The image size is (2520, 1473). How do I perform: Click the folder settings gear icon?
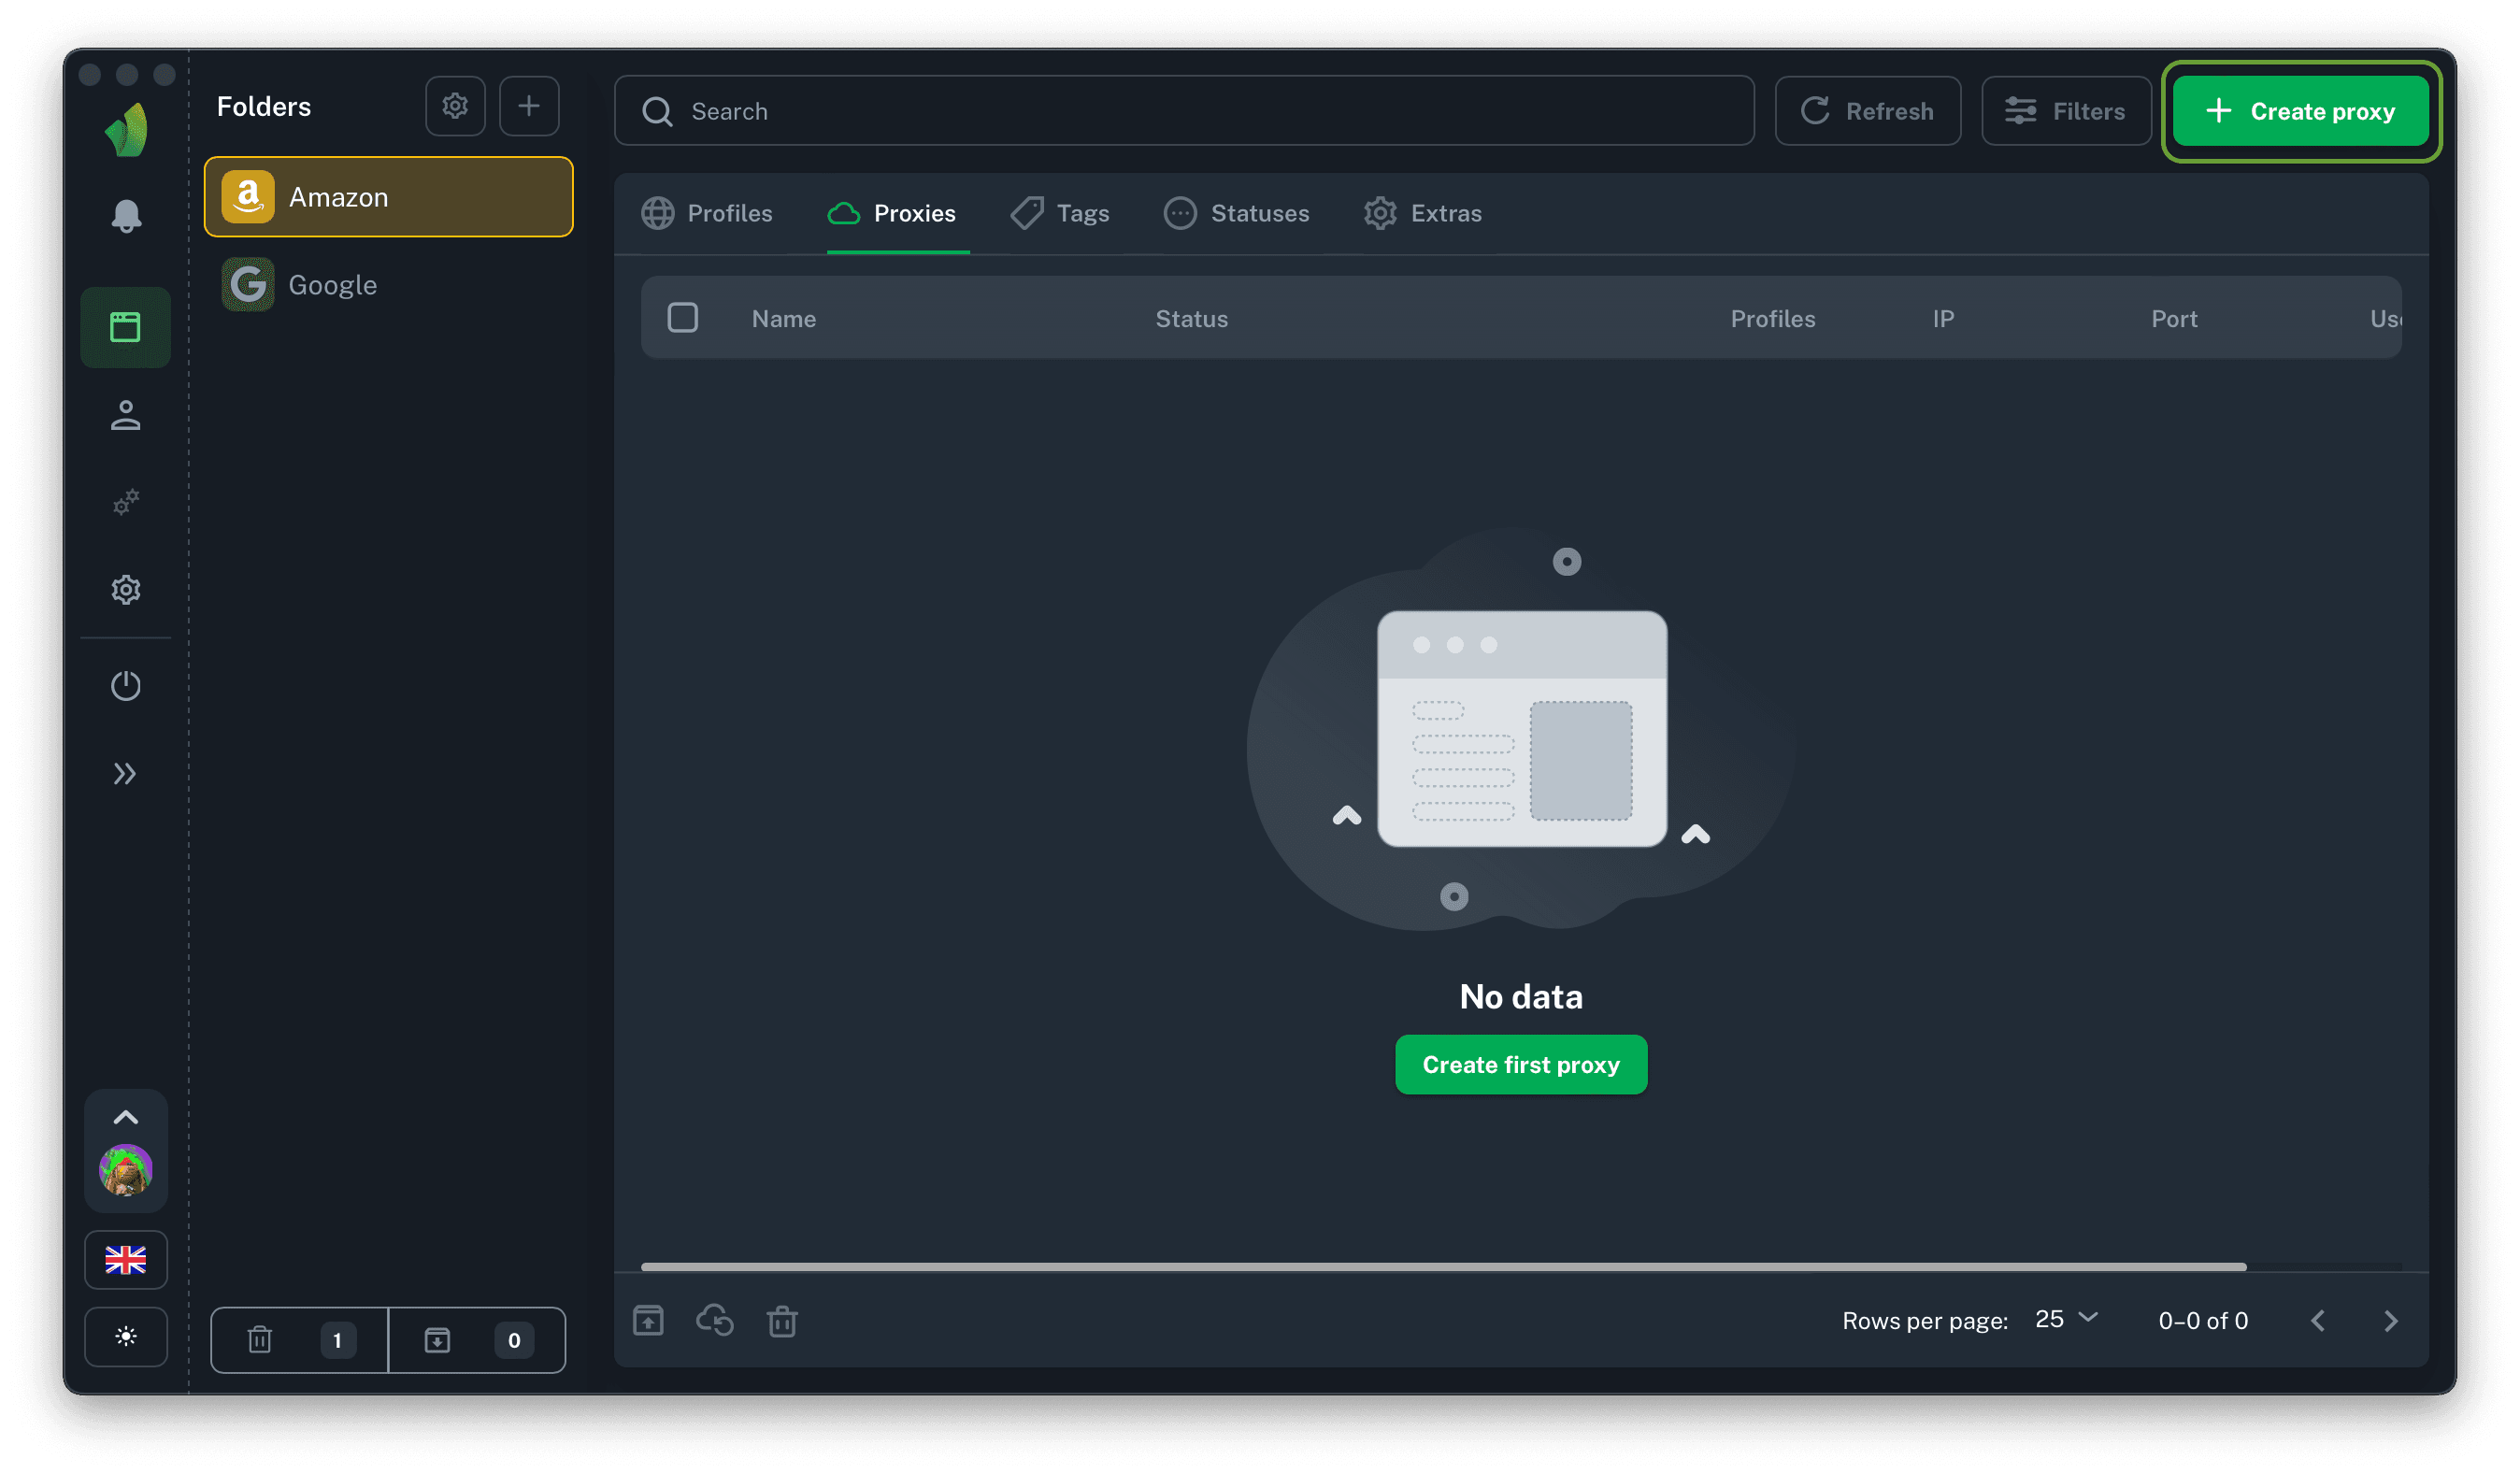click(455, 106)
